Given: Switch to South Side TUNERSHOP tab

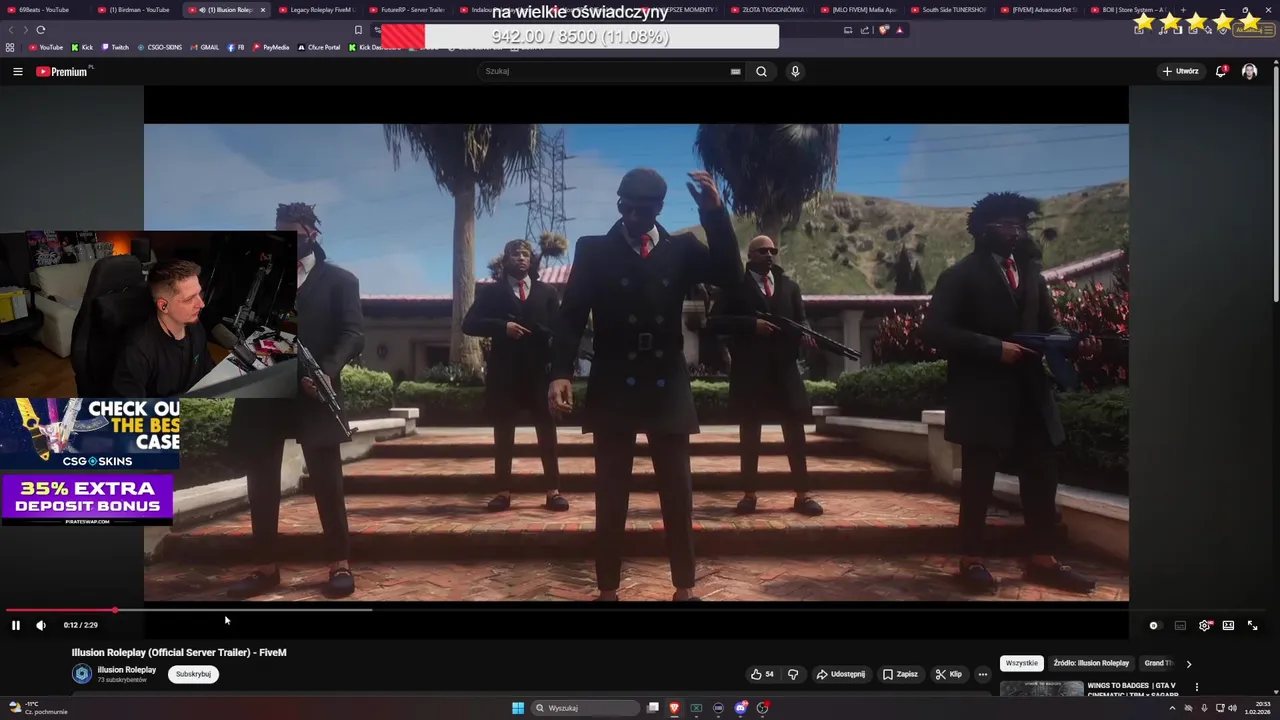Looking at the screenshot, I should [x=949, y=10].
